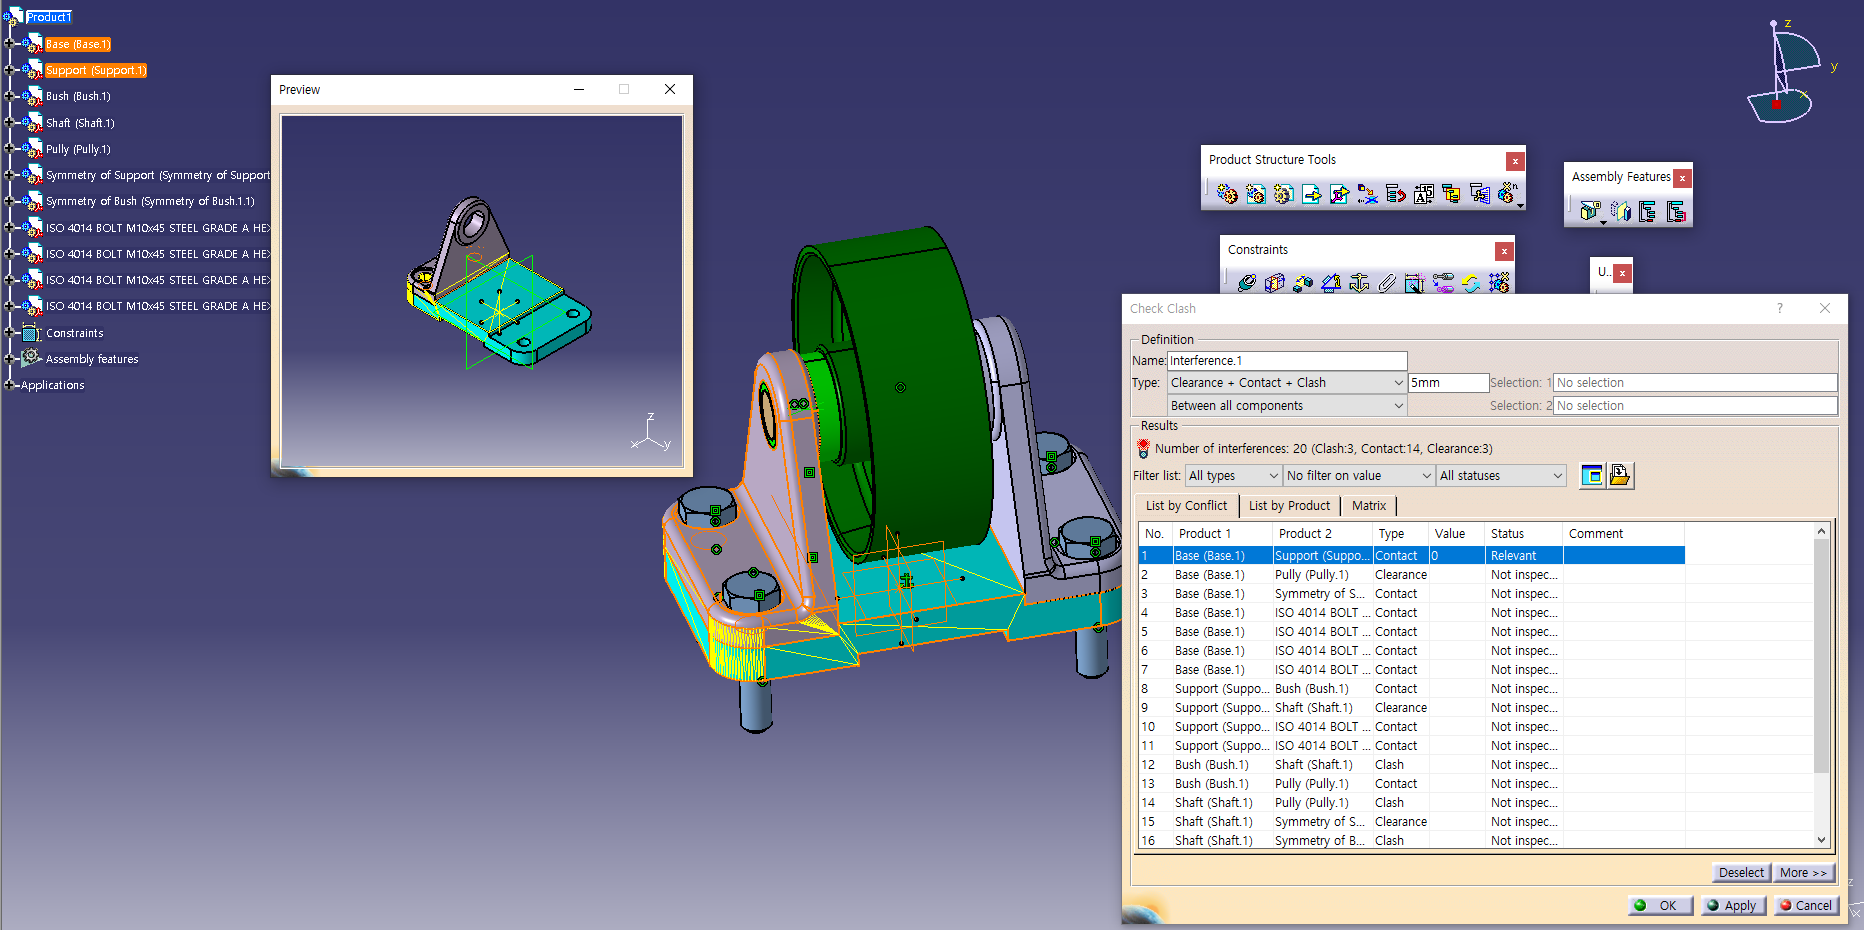The height and width of the screenshot is (930, 1864).
Task: Open the Between all components dropdown
Action: pyautogui.click(x=1287, y=406)
